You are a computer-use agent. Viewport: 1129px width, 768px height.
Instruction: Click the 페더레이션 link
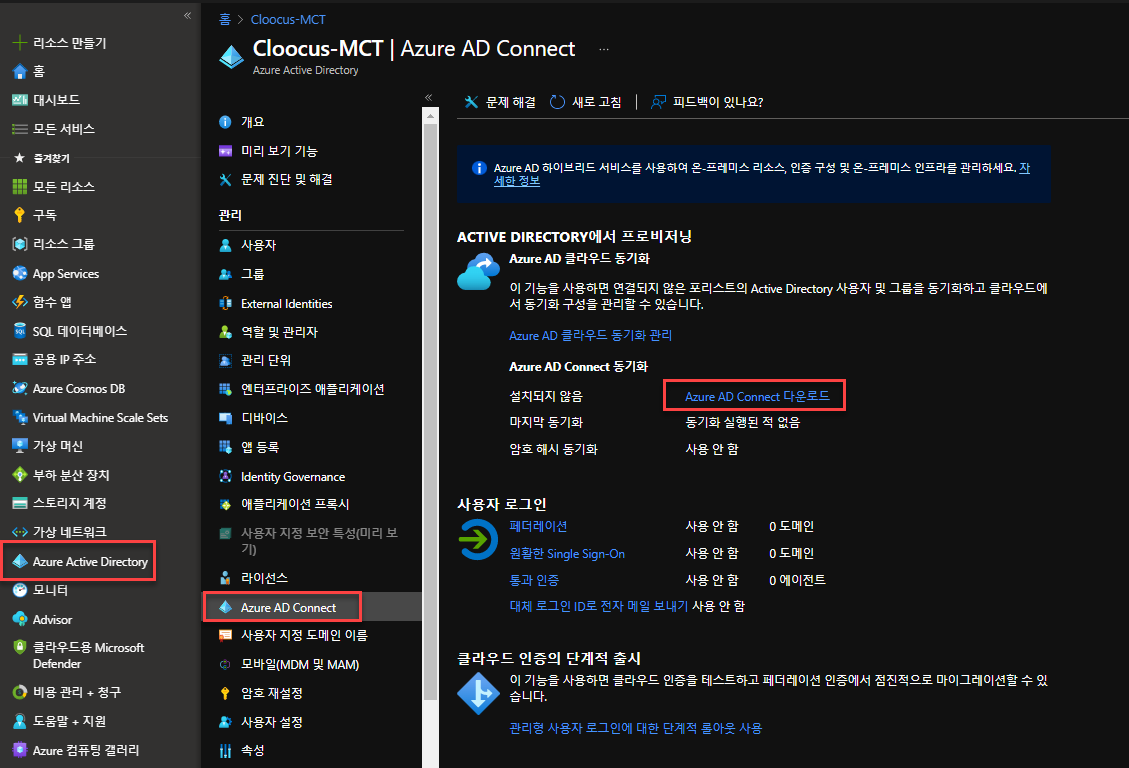(x=538, y=526)
